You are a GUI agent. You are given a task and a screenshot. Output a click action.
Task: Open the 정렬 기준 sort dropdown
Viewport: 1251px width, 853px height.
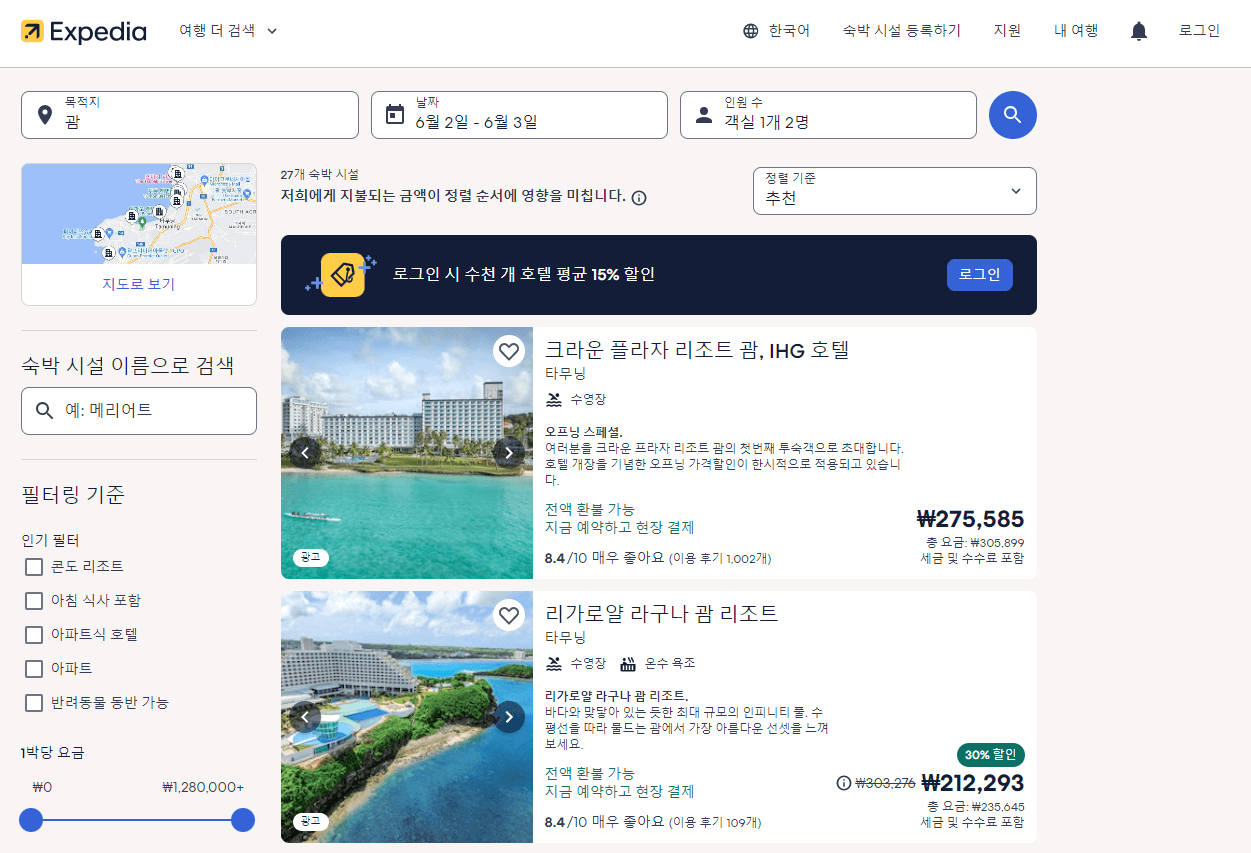tap(895, 191)
